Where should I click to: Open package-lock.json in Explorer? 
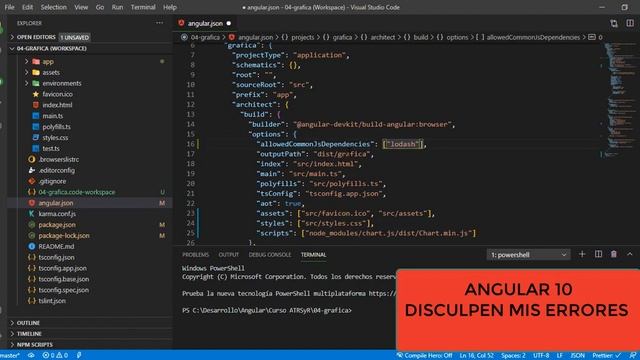[64, 236]
